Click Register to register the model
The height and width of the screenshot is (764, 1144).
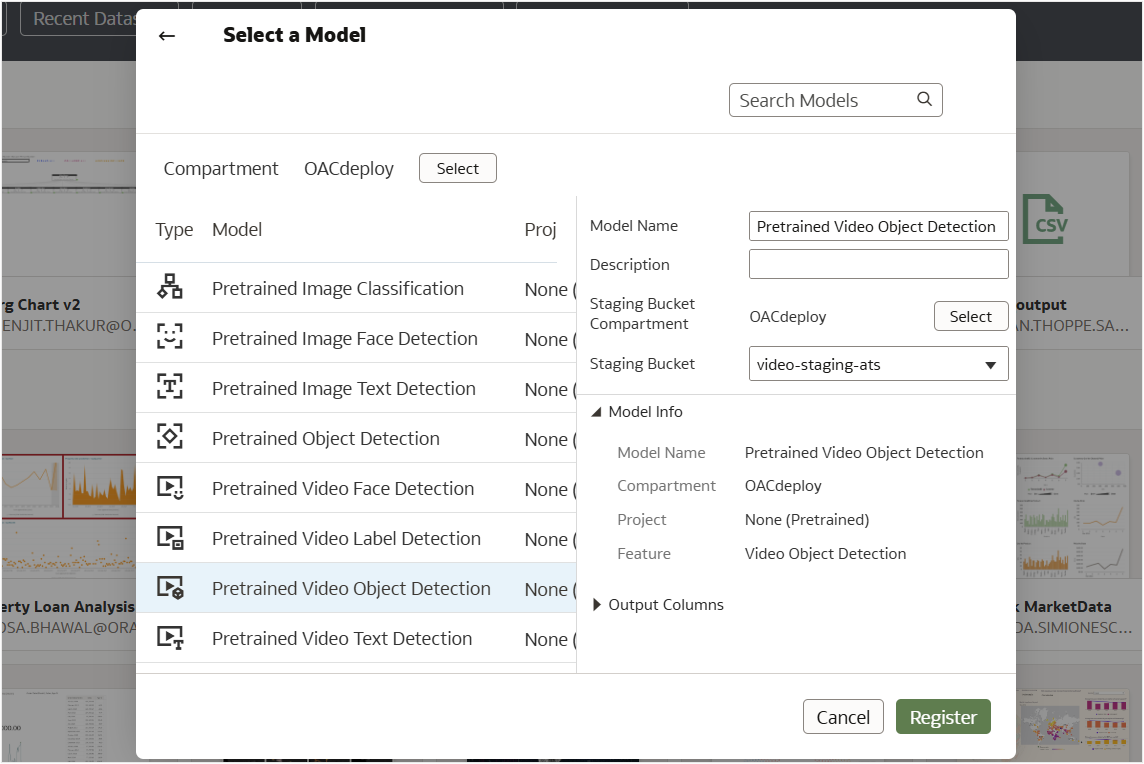tap(943, 716)
